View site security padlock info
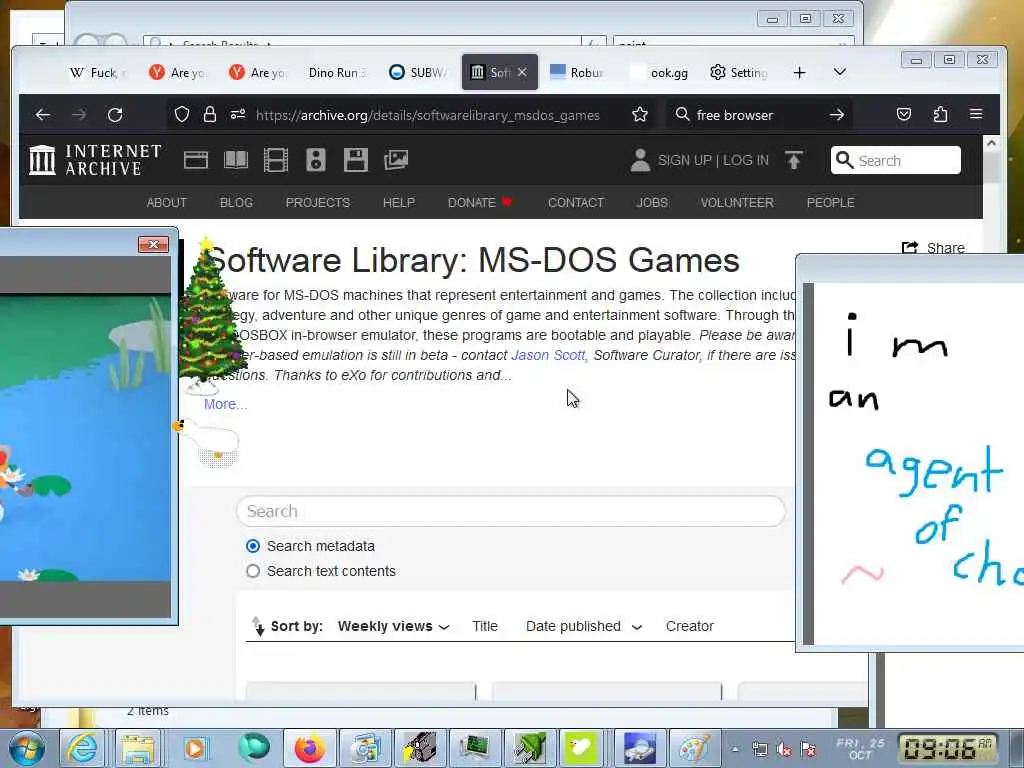The image size is (1024, 768). [210, 115]
